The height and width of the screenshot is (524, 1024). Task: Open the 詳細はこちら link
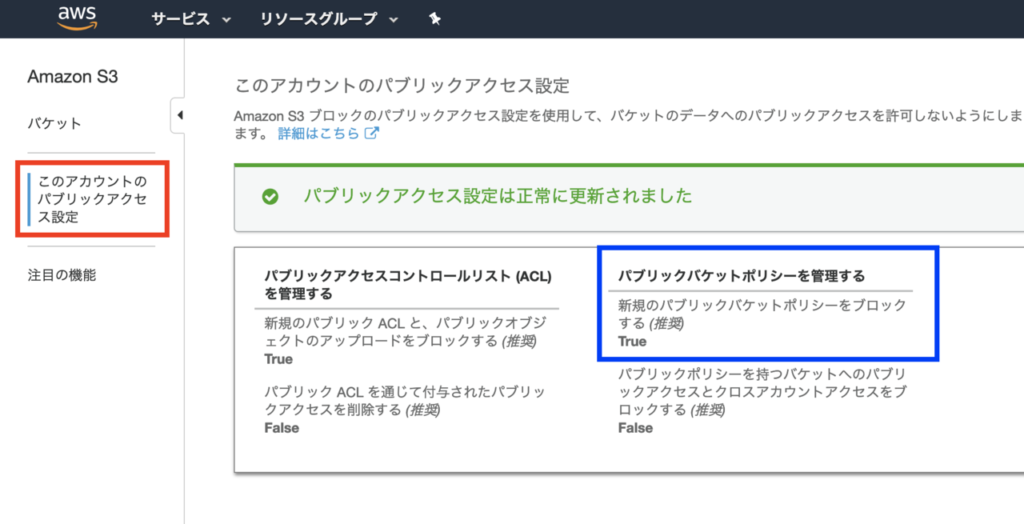pyautogui.click(x=319, y=133)
